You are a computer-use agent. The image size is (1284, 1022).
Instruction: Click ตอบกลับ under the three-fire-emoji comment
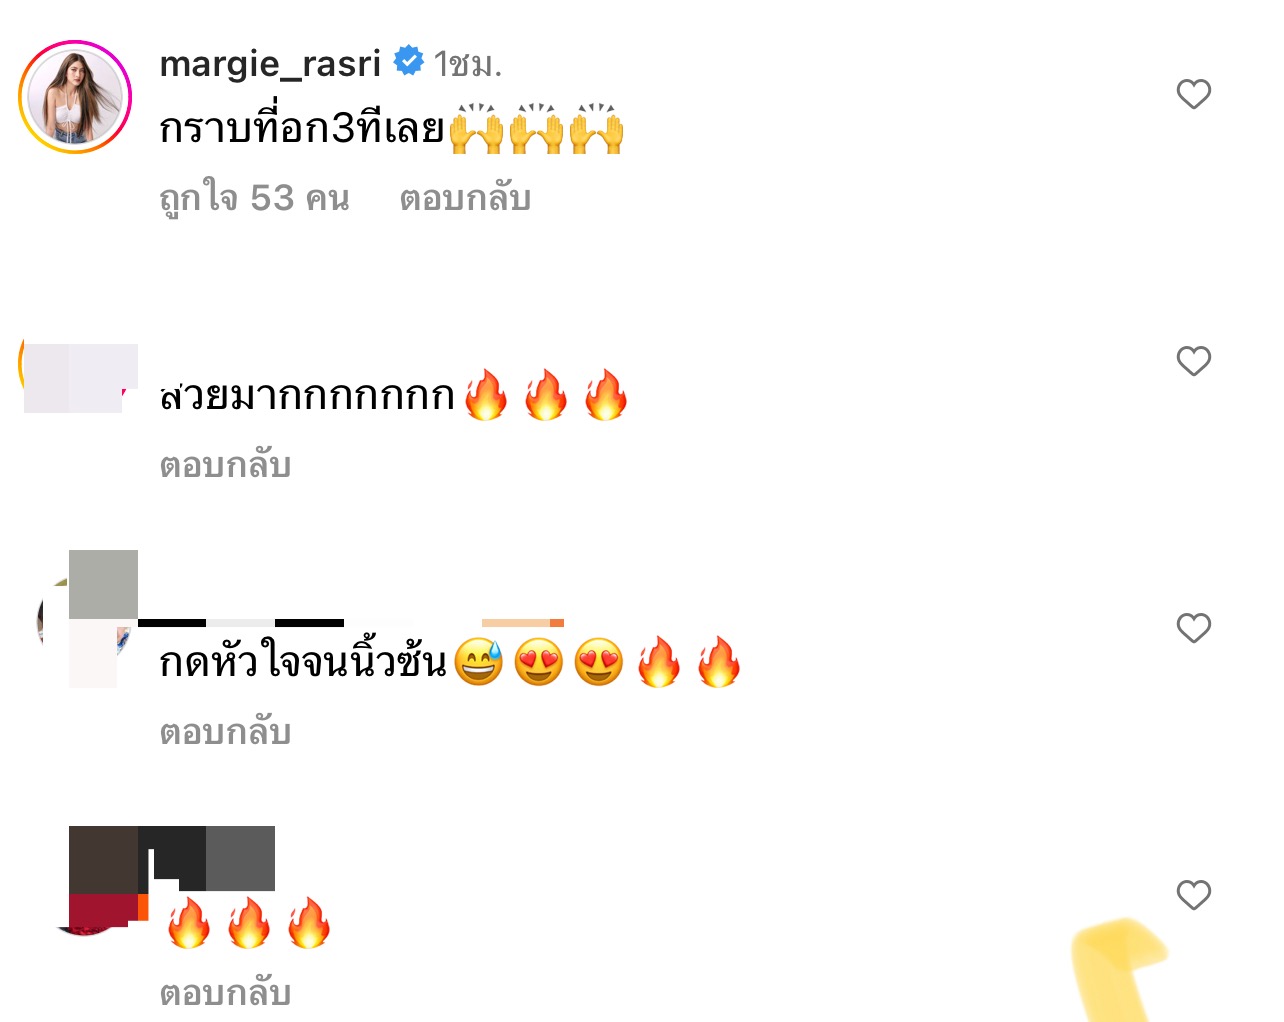pos(225,992)
